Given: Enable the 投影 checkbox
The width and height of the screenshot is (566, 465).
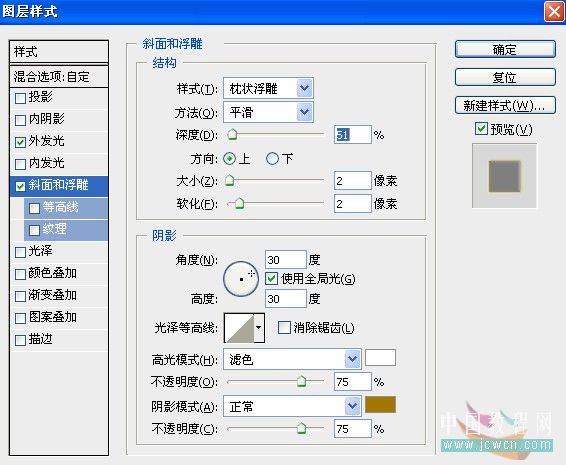Looking at the screenshot, I should tap(20, 98).
